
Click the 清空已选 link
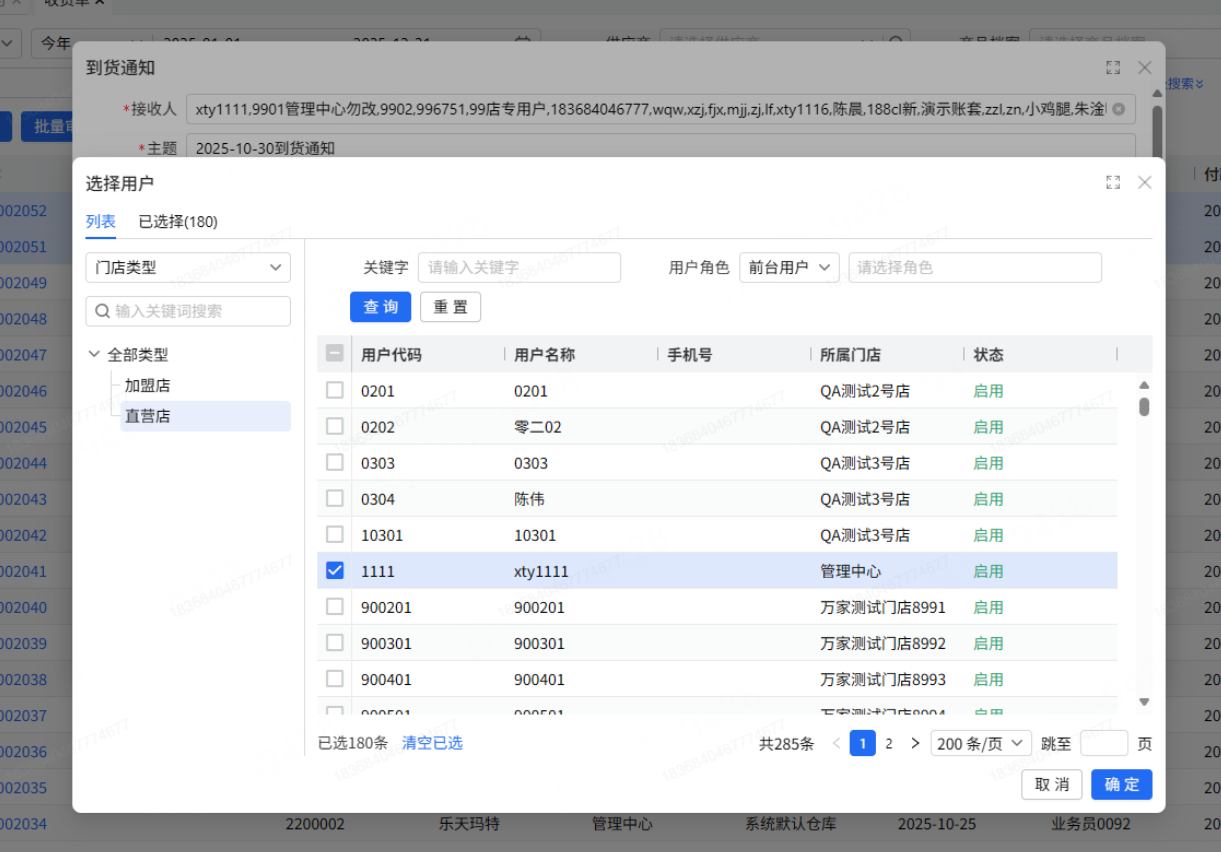[x=432, y=743]
